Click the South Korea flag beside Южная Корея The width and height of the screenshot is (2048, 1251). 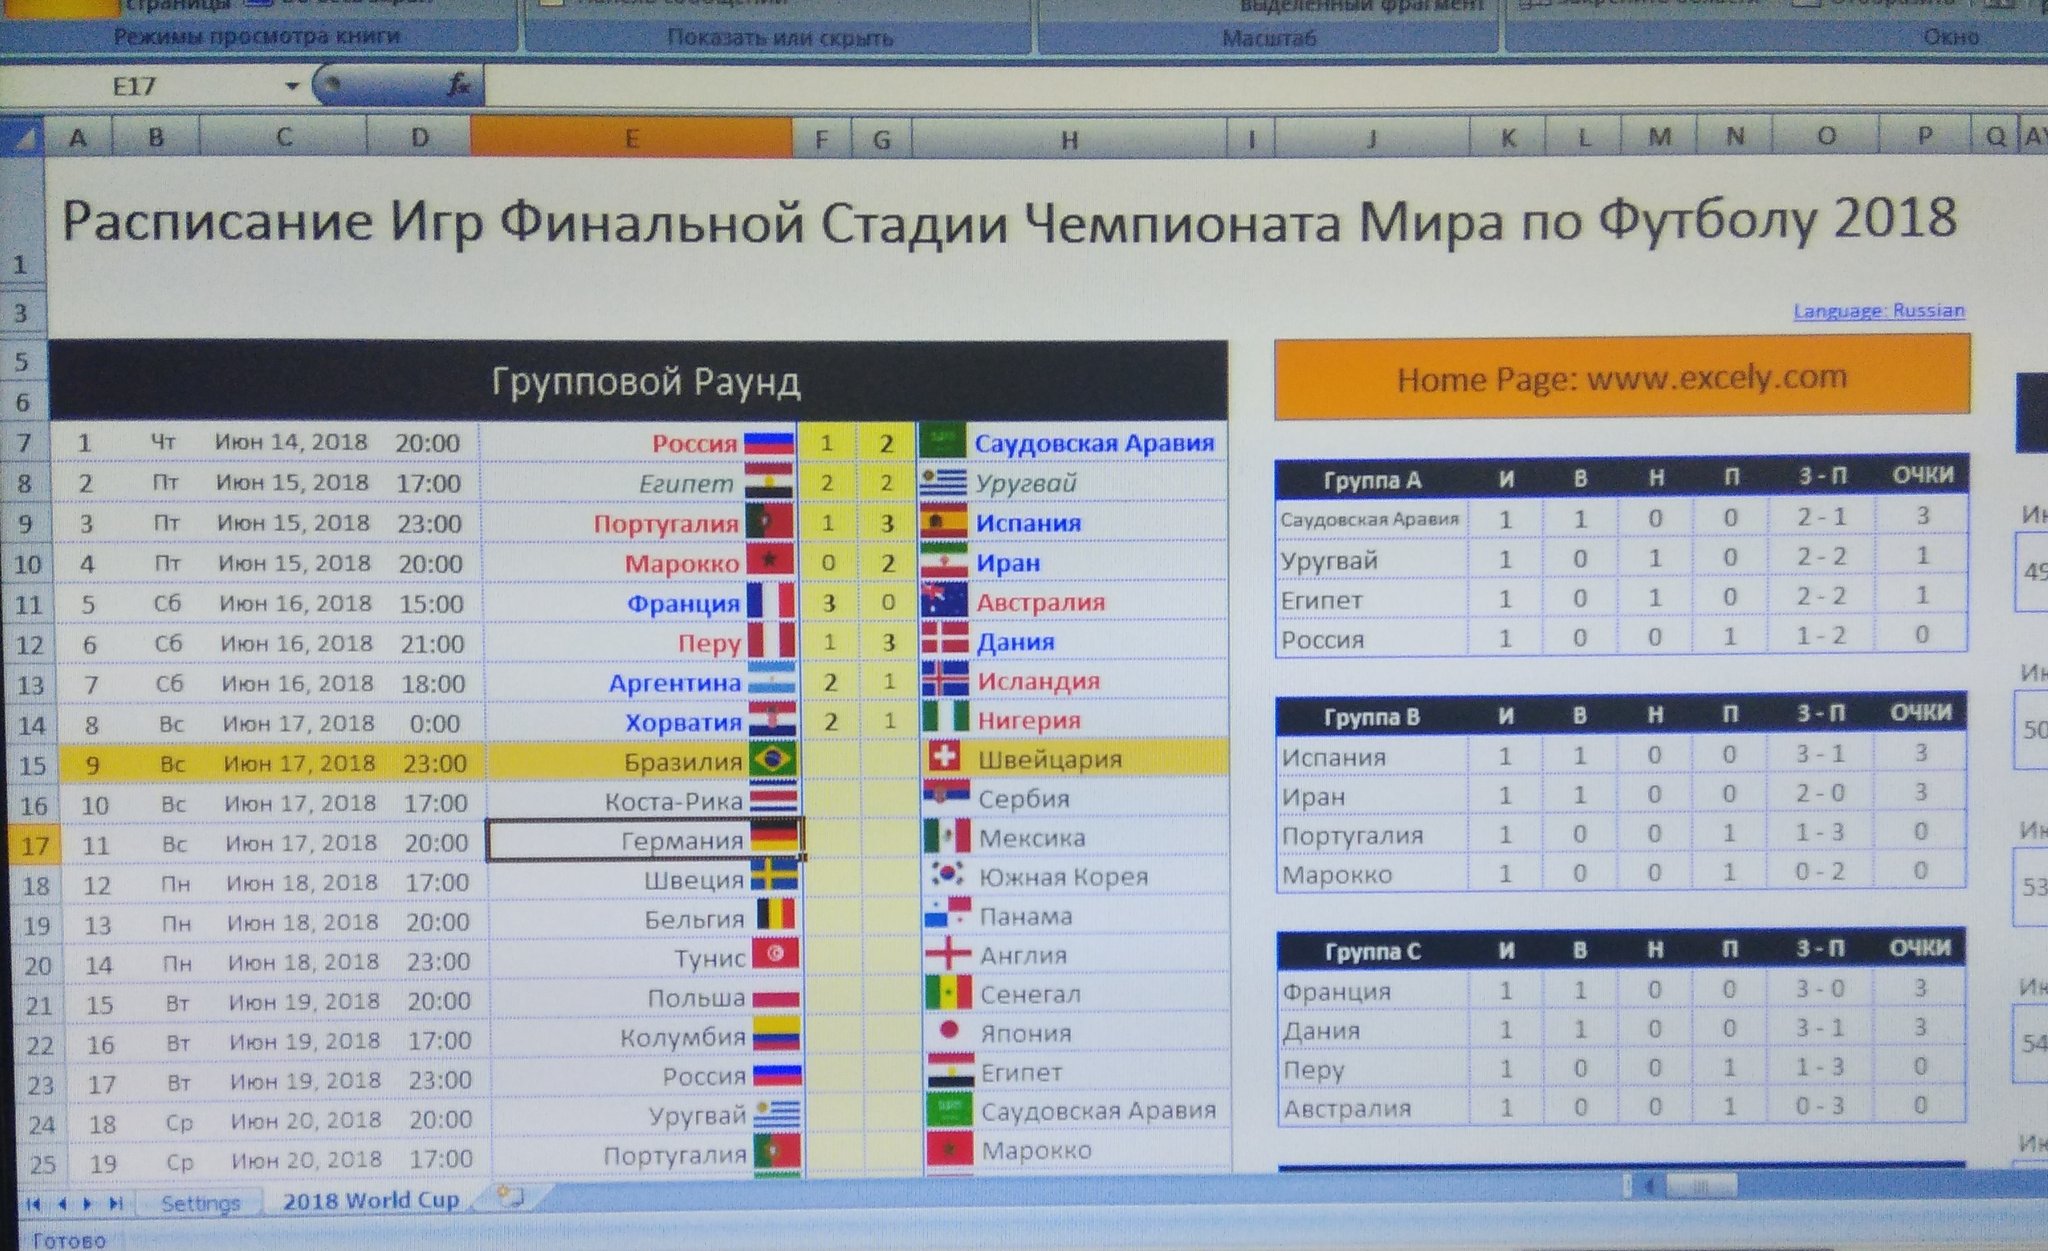pyautogui.click(x=948, y=875)
